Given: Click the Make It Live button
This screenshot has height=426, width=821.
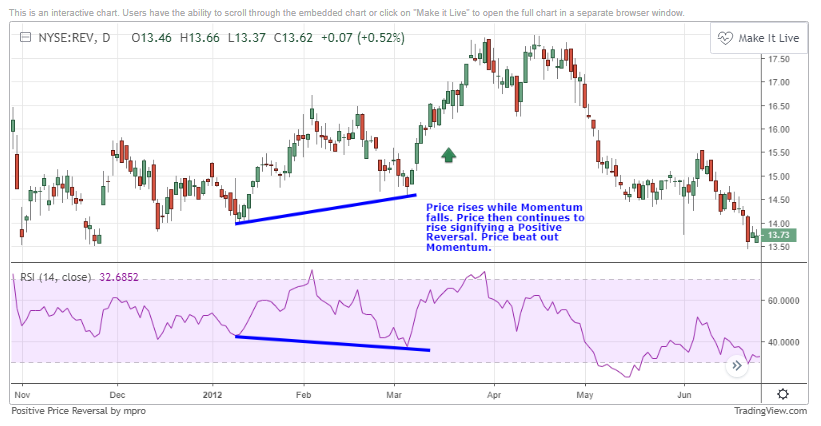Looking at the screenshot, I should coord(759,38).
